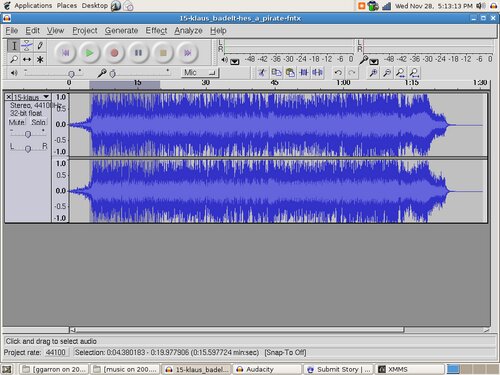Click the Cut scissors icon
This screenshot has width=500, height=375.
[262, 72]
